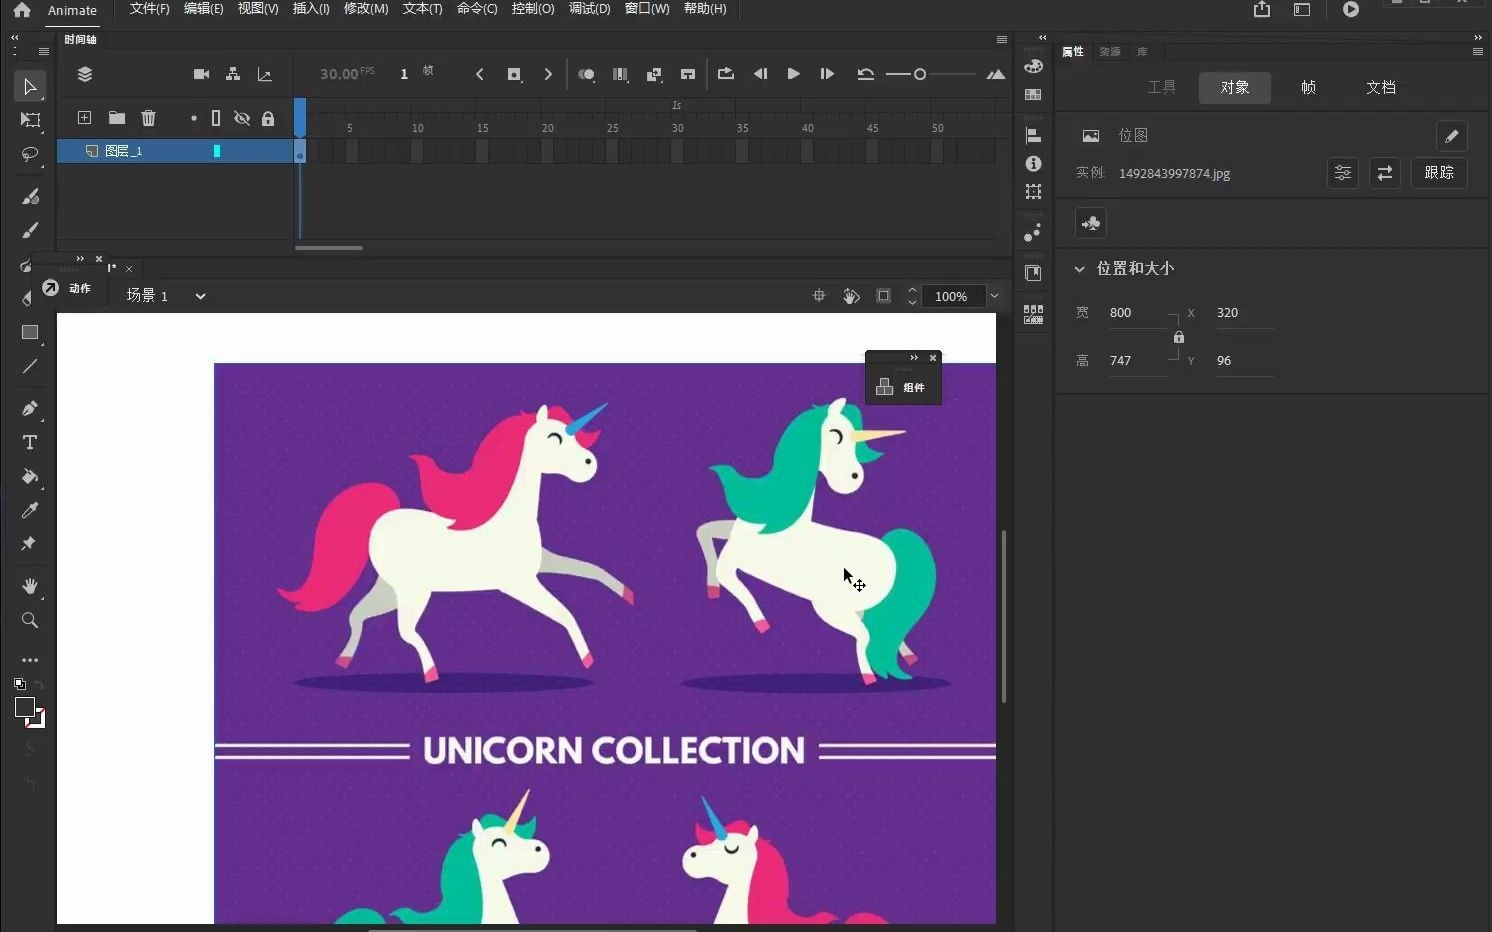
Task: Delete layer with trash icon
Action: (x=148, y=118)
